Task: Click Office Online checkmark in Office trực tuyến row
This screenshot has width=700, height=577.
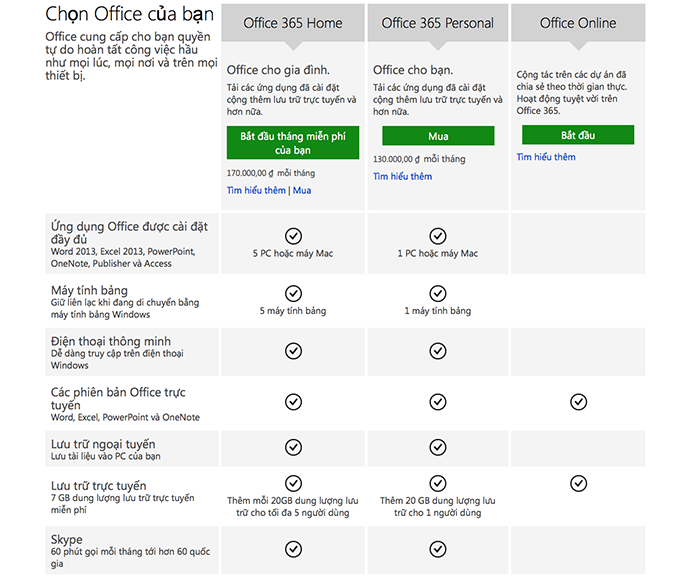Action: 579,402
